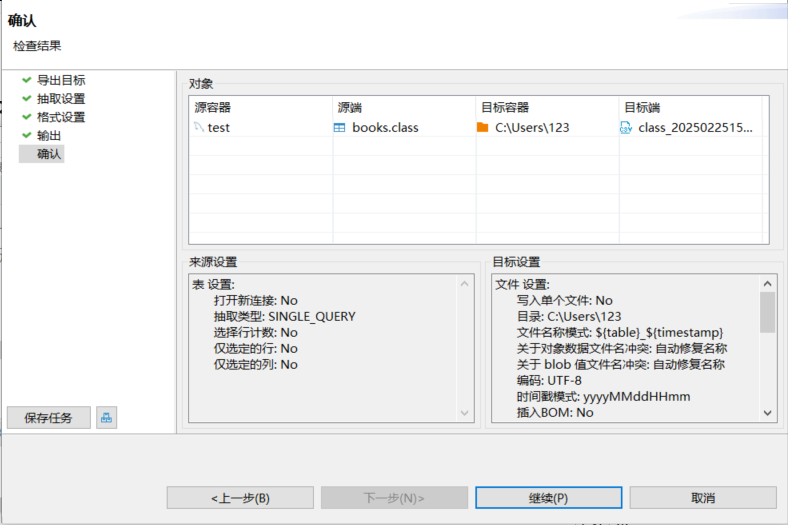
Task: Cancel the wizard with 取消
Action: point(702,498)
